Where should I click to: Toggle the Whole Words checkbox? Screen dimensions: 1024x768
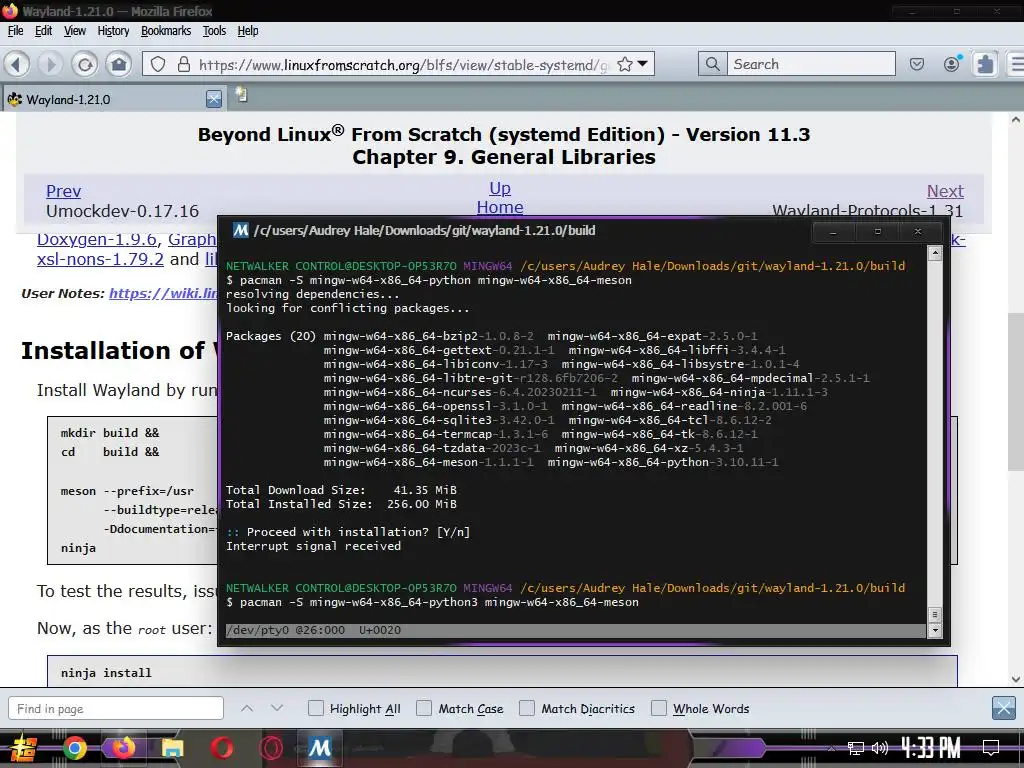(659, 708)
